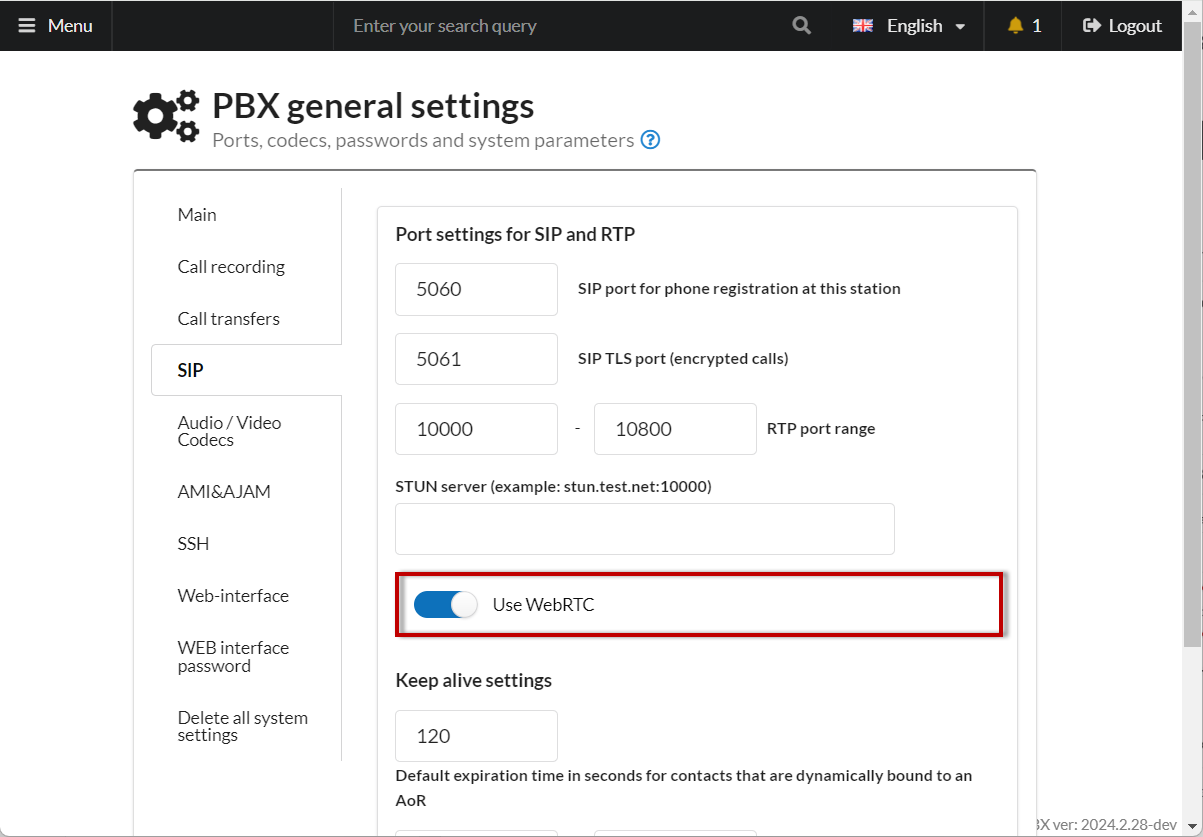Open the Call recording tab
This screenshot has height=837, width=1203.
231,267
